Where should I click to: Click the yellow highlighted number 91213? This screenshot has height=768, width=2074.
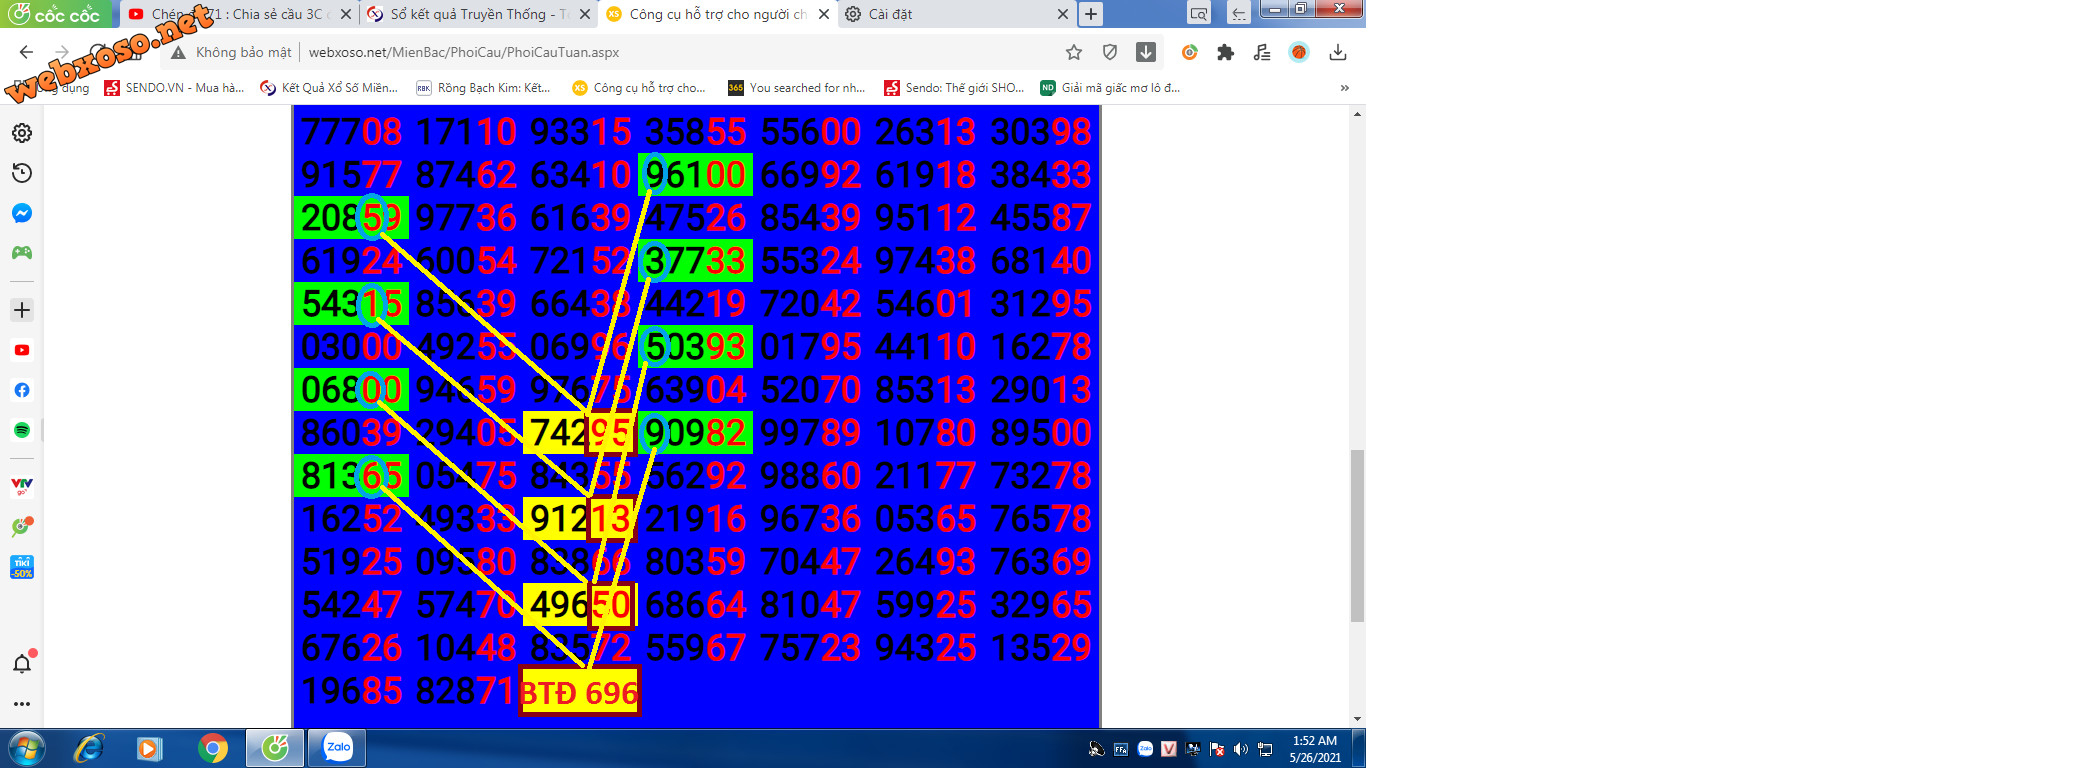point(580,519)
